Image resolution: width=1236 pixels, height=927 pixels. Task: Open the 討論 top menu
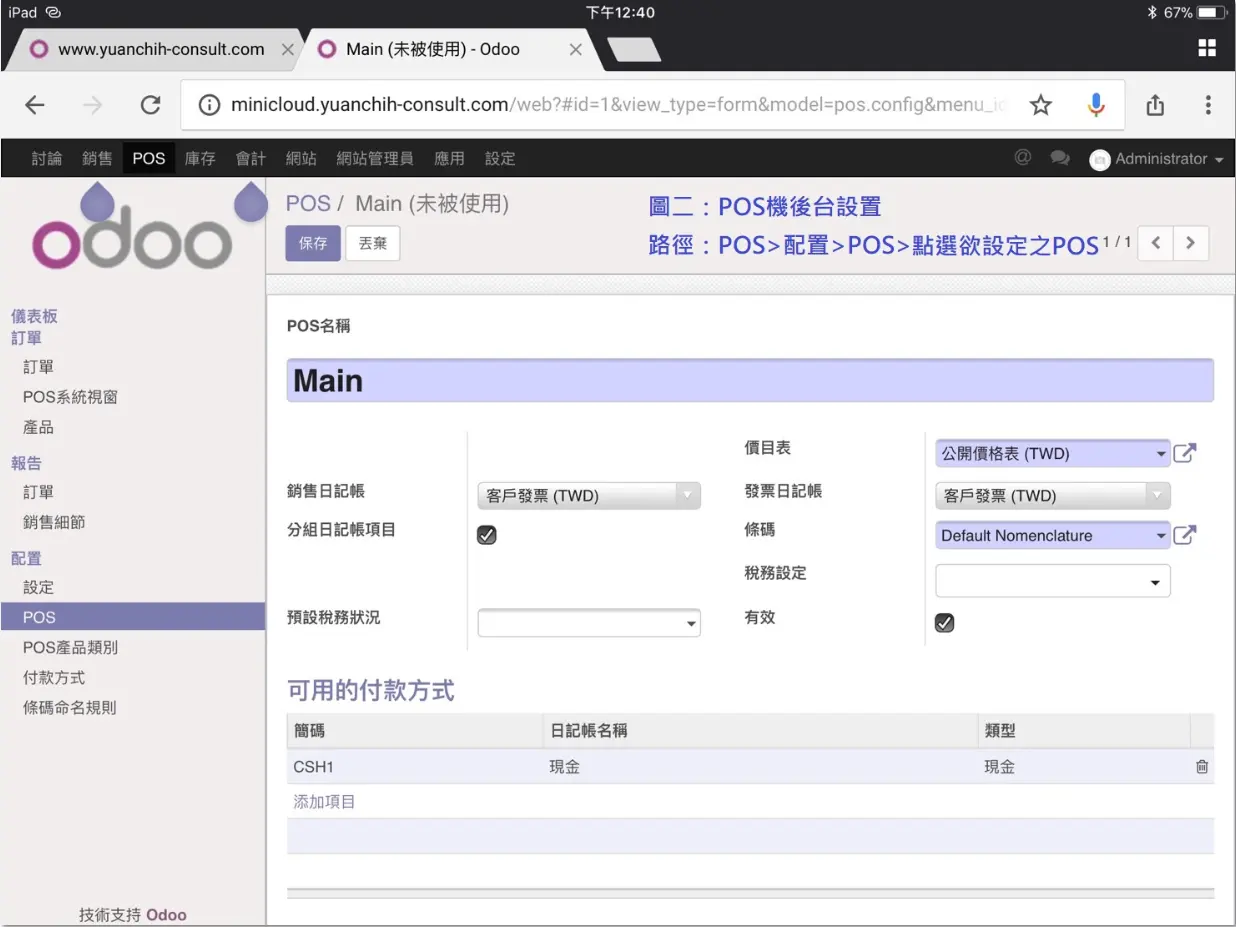(x=46, y=158)
